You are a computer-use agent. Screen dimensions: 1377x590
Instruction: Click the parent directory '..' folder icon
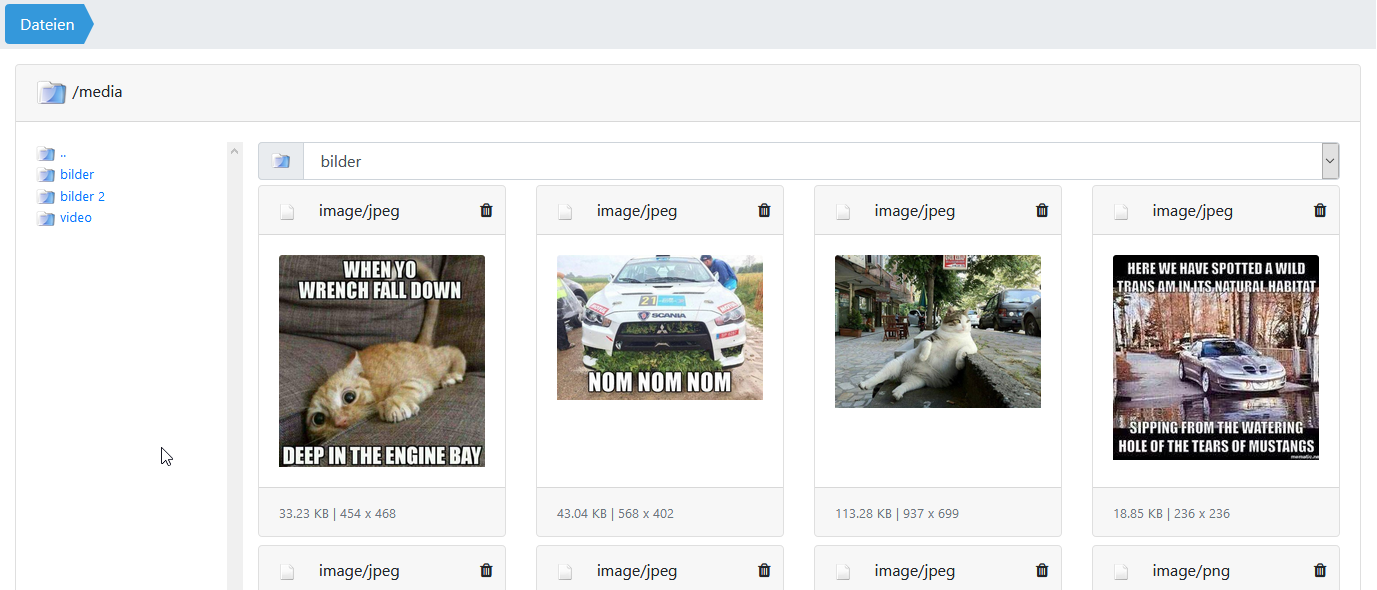(46, 154)
